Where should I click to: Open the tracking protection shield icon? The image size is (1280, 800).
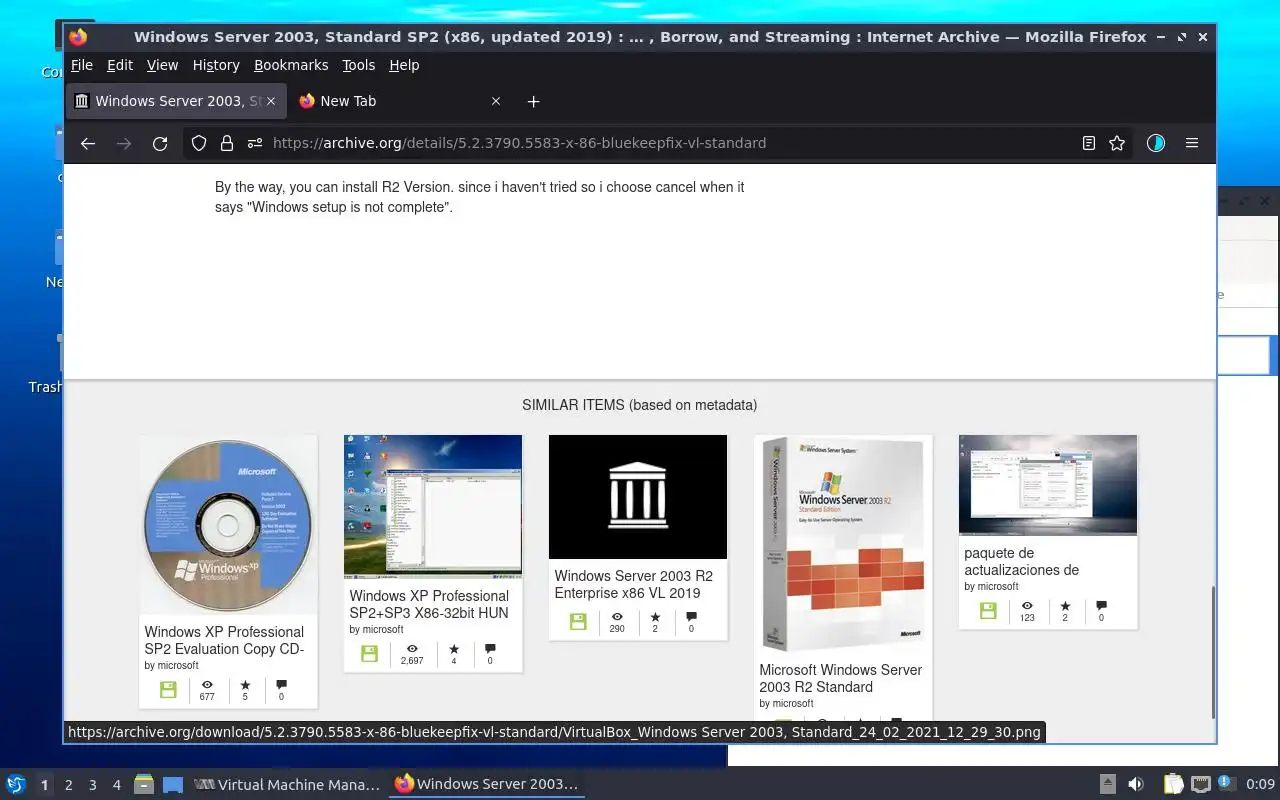pyautogui.click(x=199, y=143)
